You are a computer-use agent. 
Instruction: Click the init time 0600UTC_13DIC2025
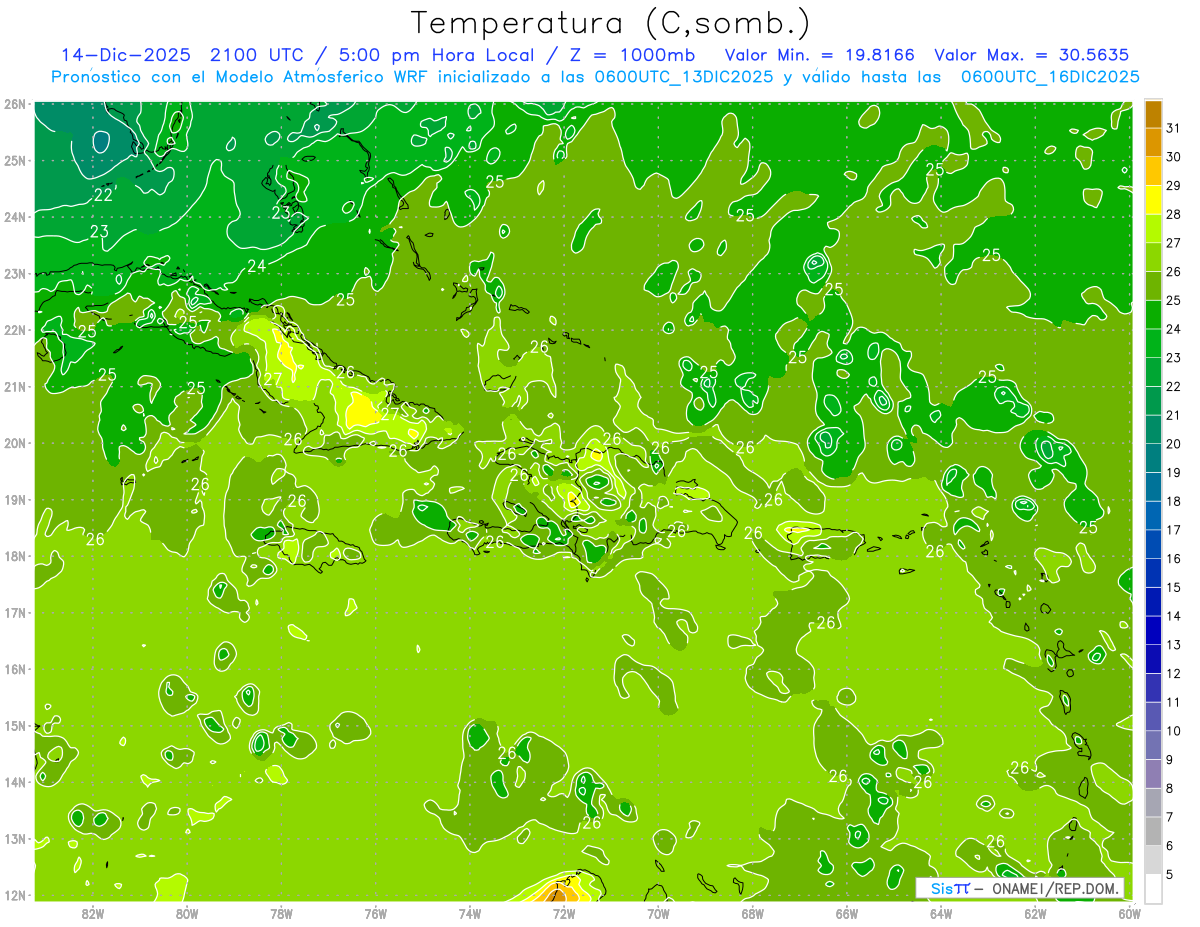coord(684,77)
